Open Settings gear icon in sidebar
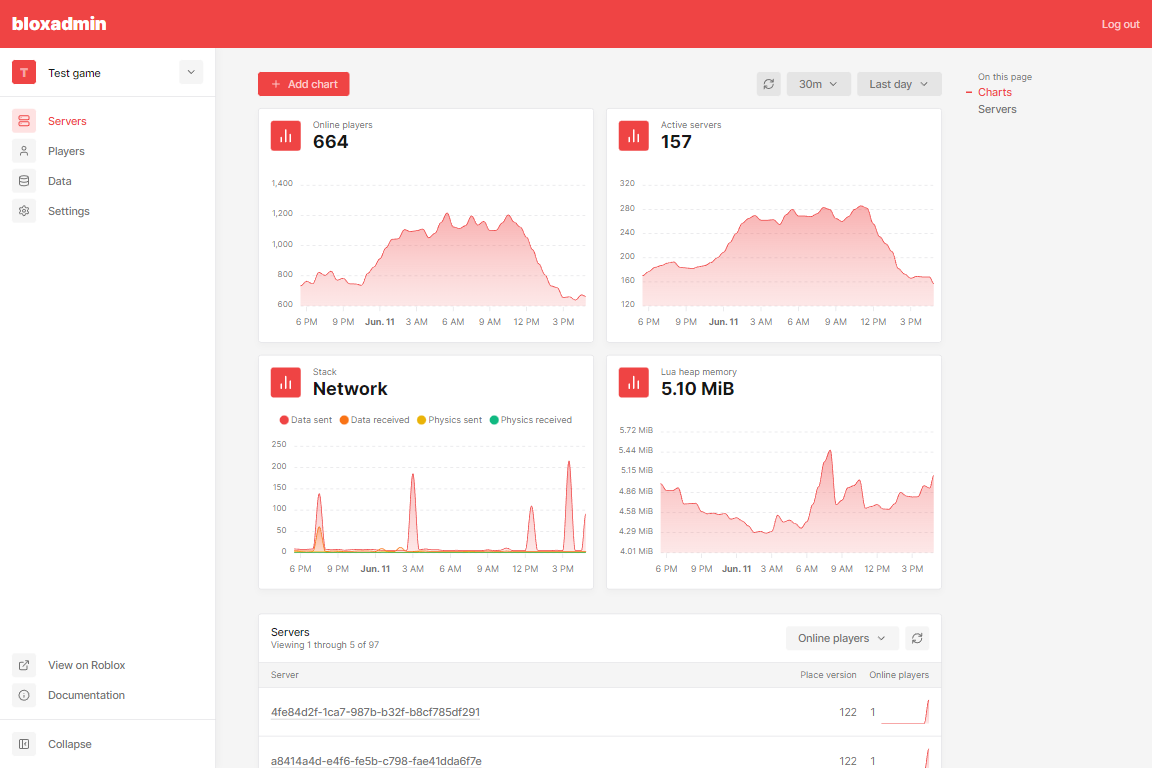This screenshot has height=768, width=1152. 24,211
